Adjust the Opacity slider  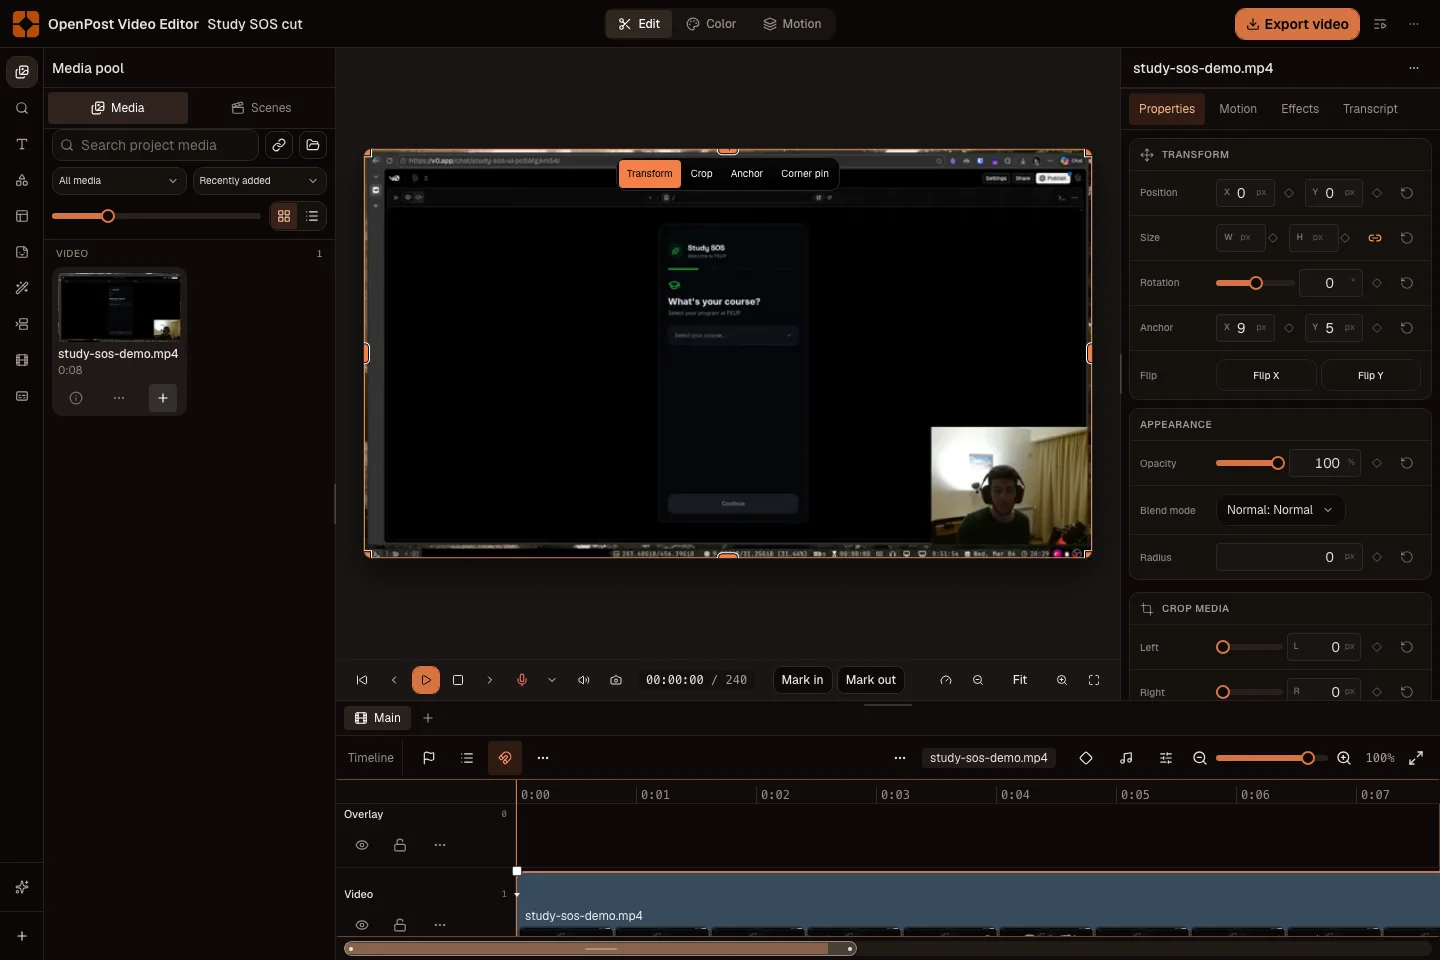pos(1250,463)
